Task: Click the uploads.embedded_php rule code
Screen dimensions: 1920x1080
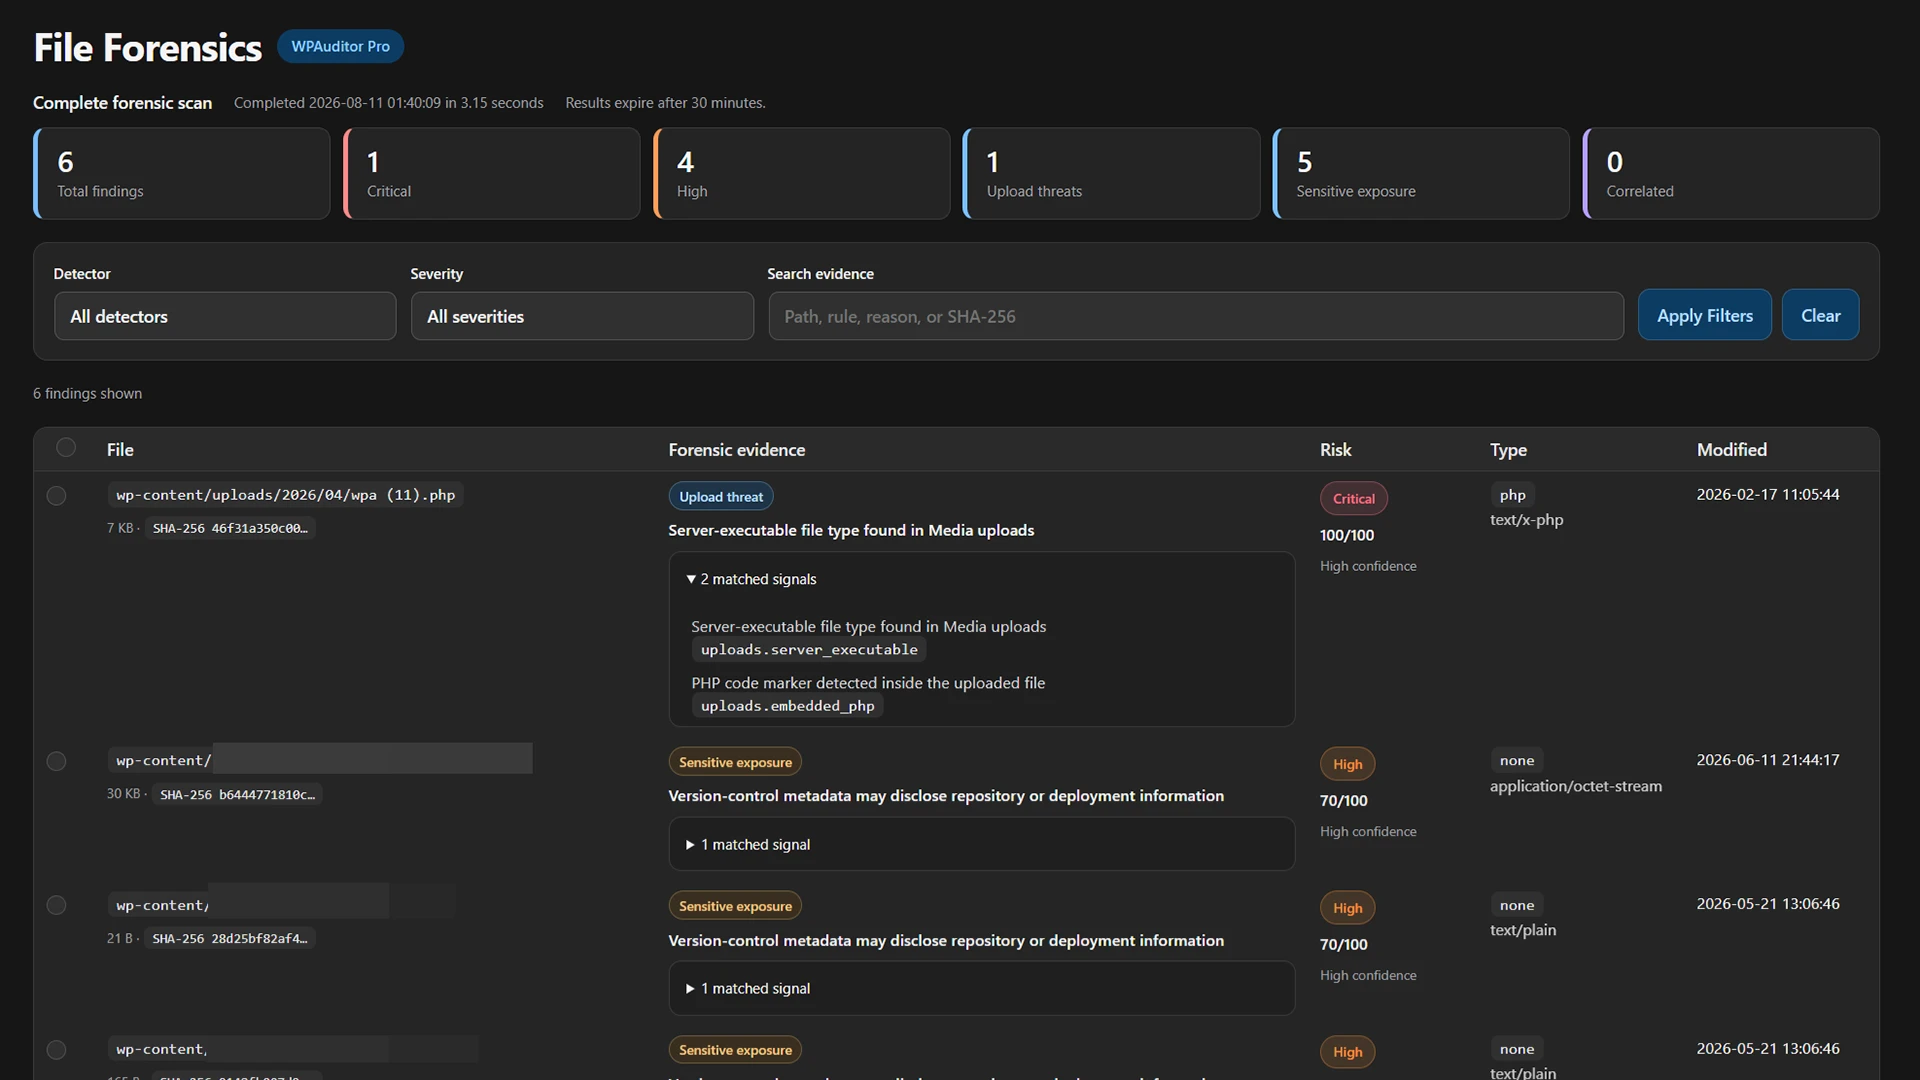Action: [x=787, y=706]
